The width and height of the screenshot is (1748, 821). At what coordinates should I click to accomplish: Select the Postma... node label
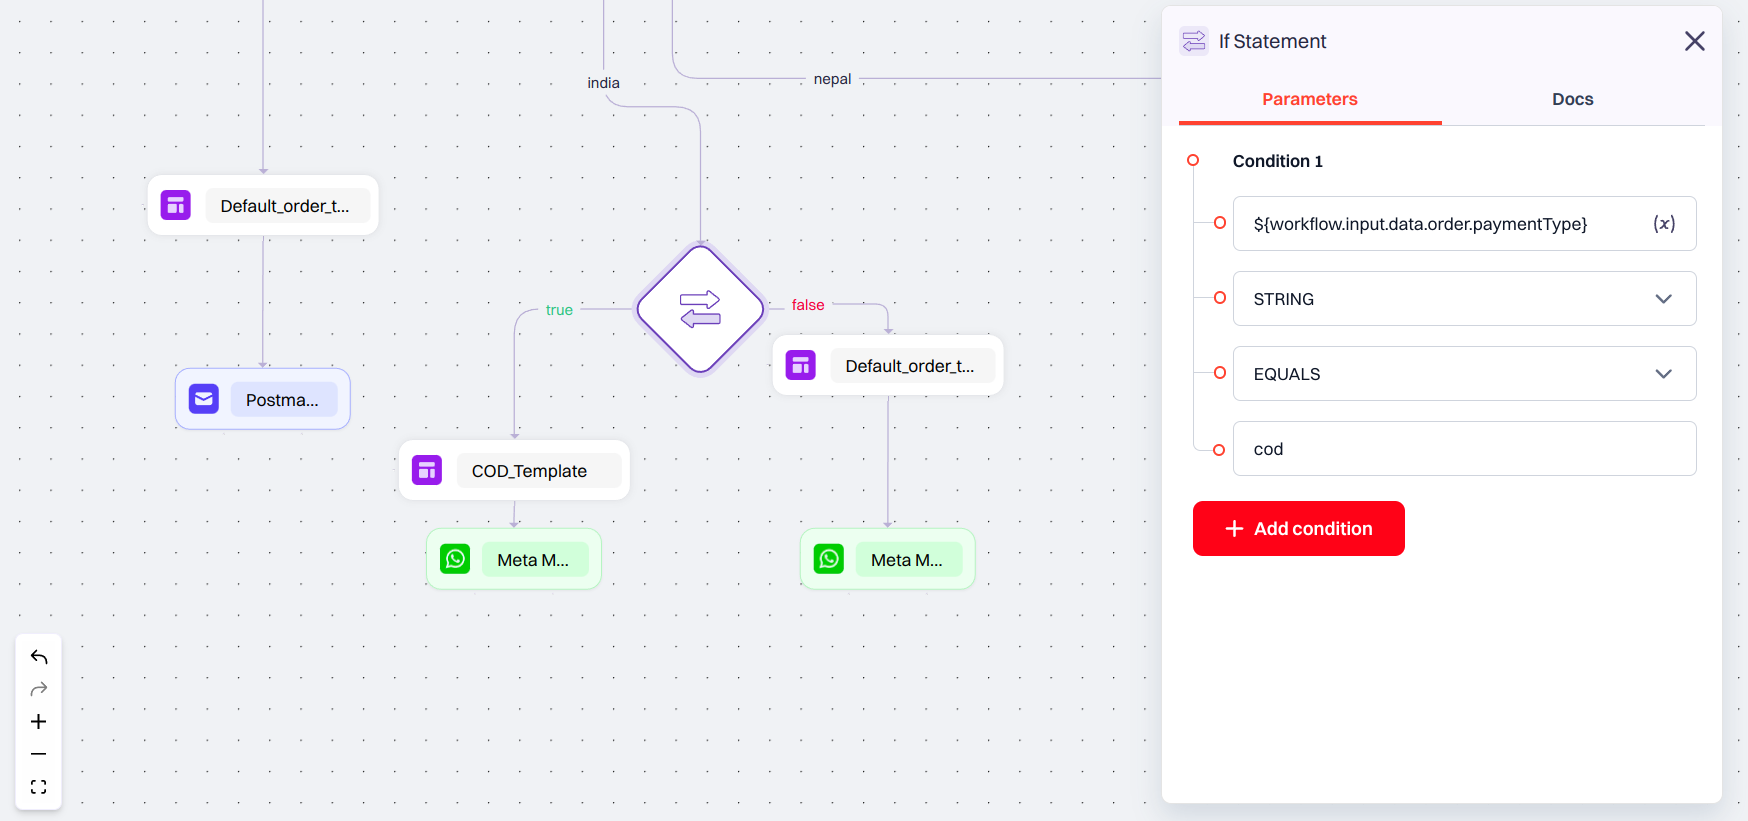click(284, 400)
